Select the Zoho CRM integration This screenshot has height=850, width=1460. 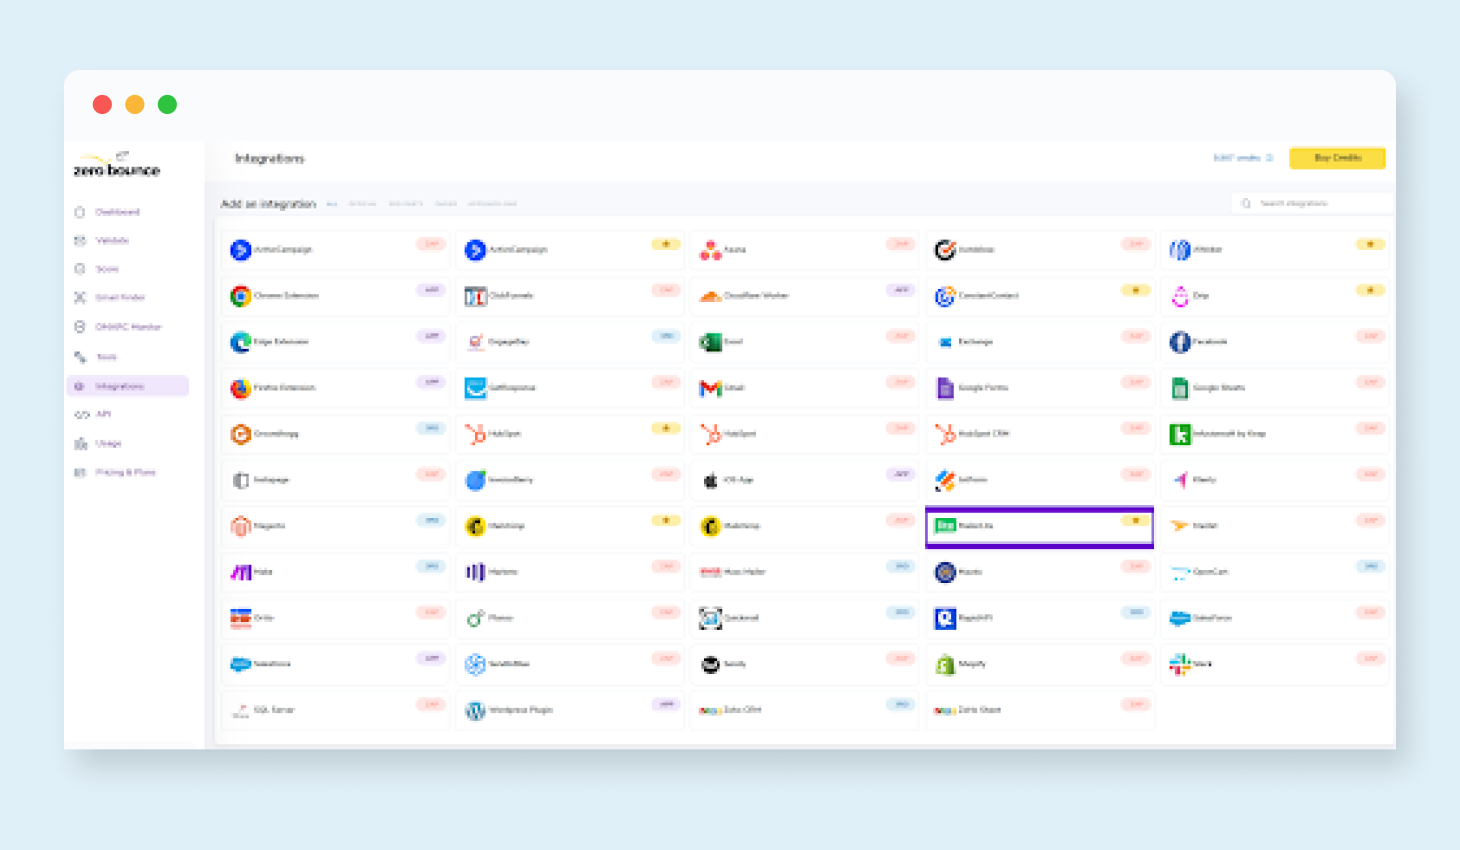click(803, 710)
